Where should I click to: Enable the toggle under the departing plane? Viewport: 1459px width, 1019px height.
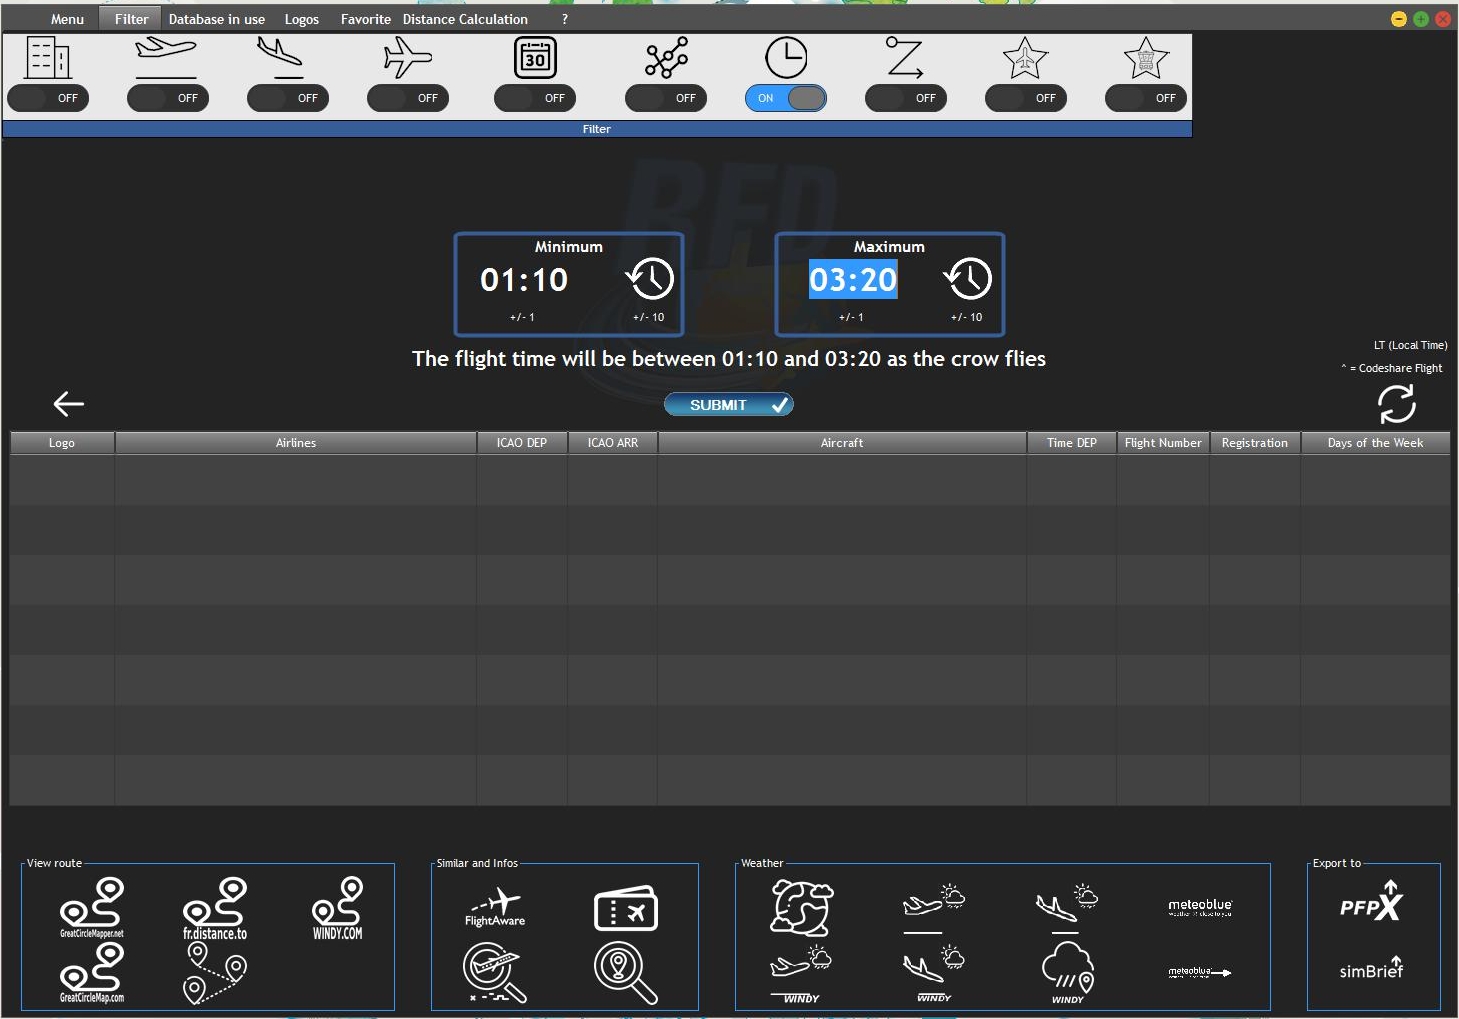(168, 98)
